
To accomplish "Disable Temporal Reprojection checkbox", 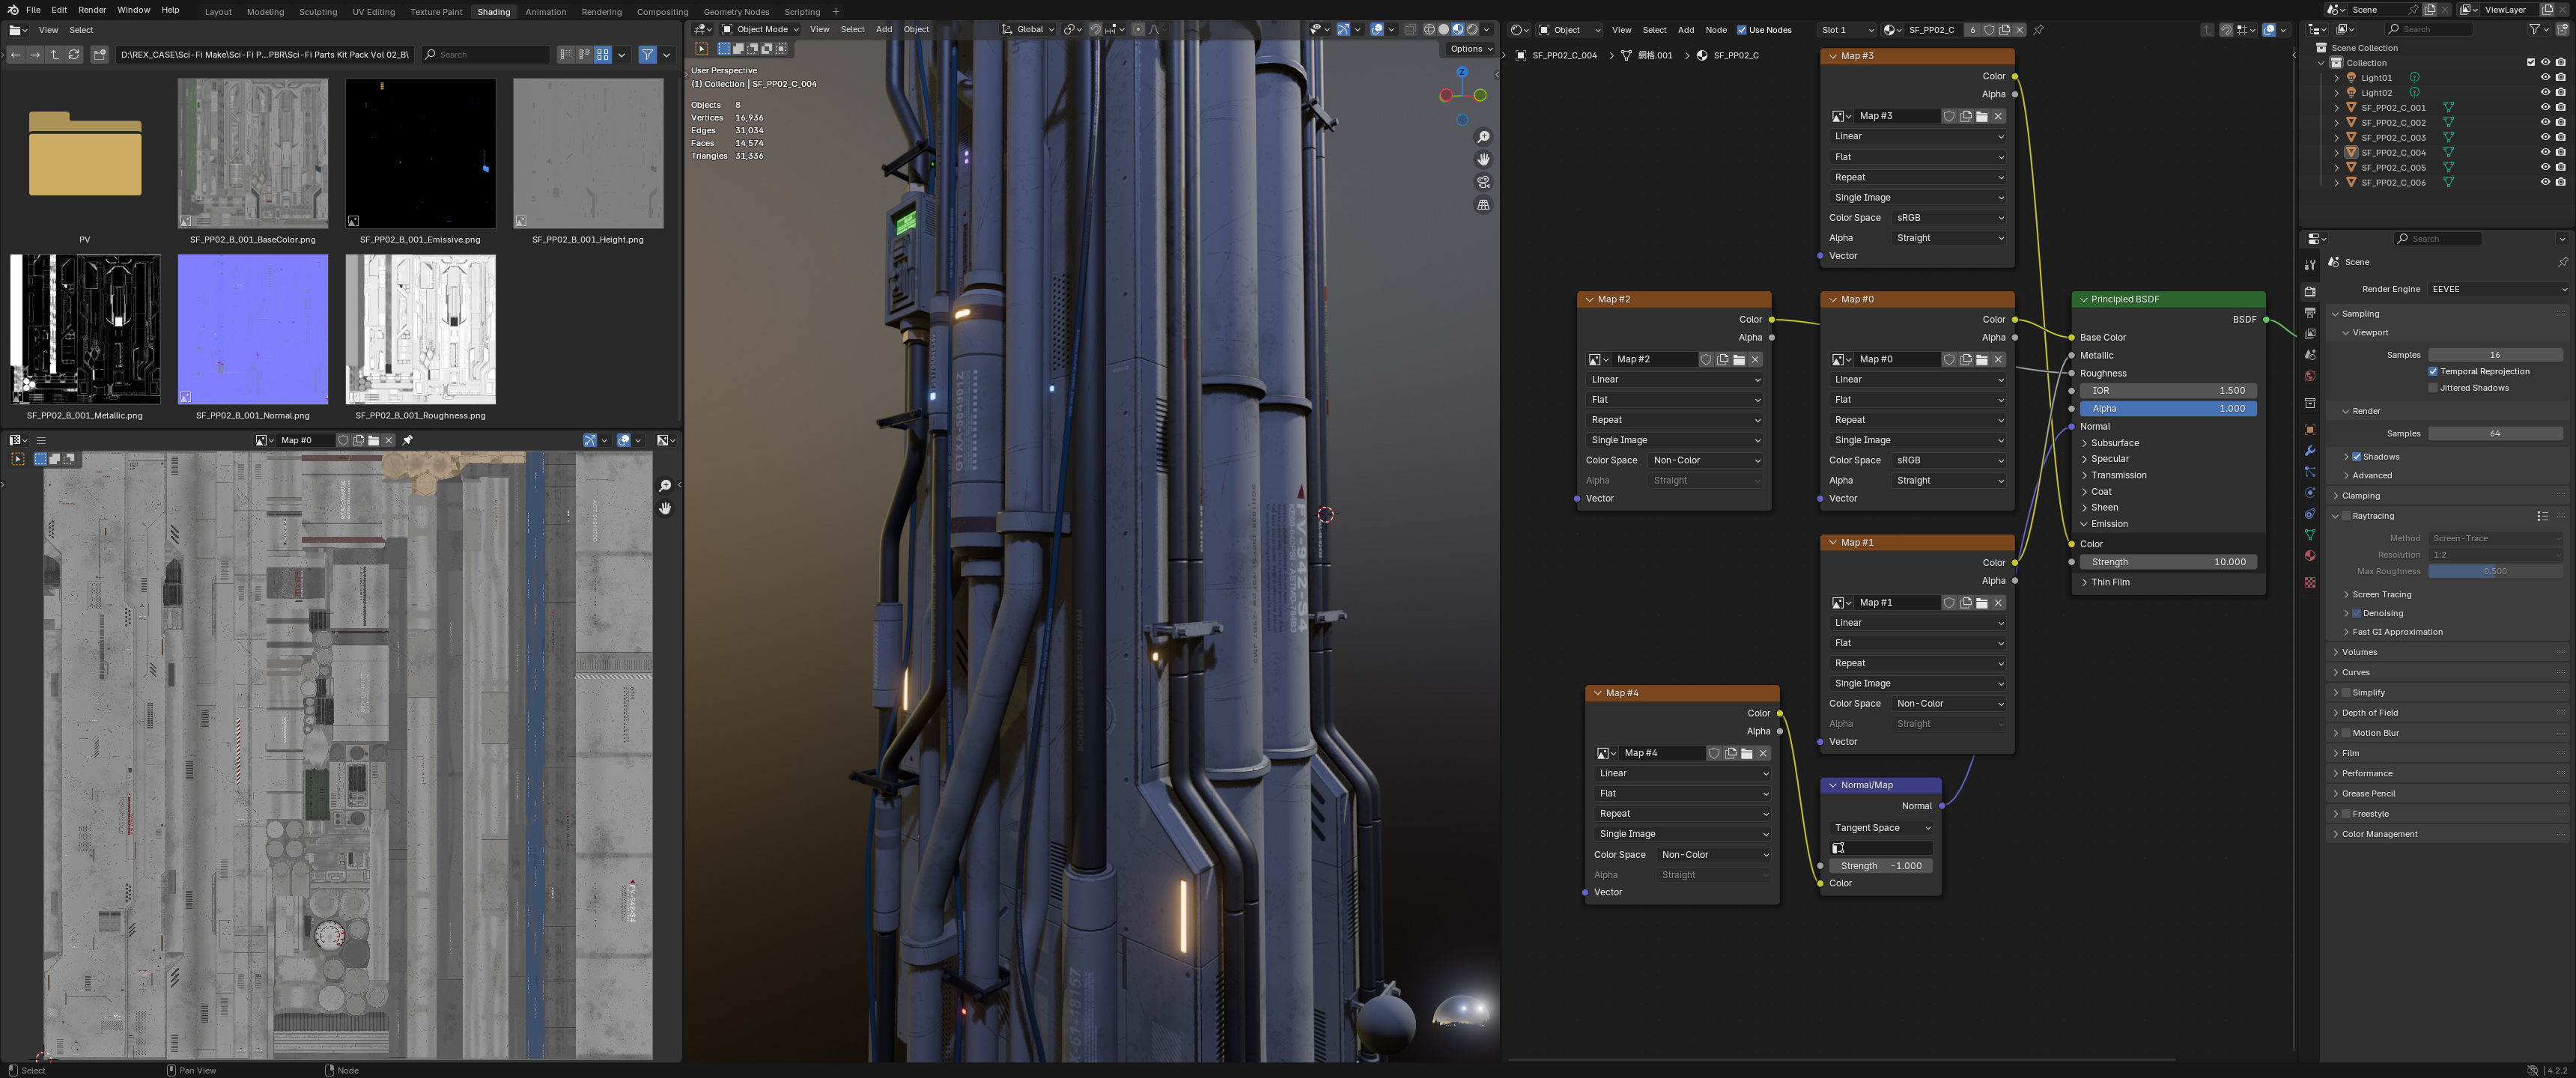I will [2433, 371].
